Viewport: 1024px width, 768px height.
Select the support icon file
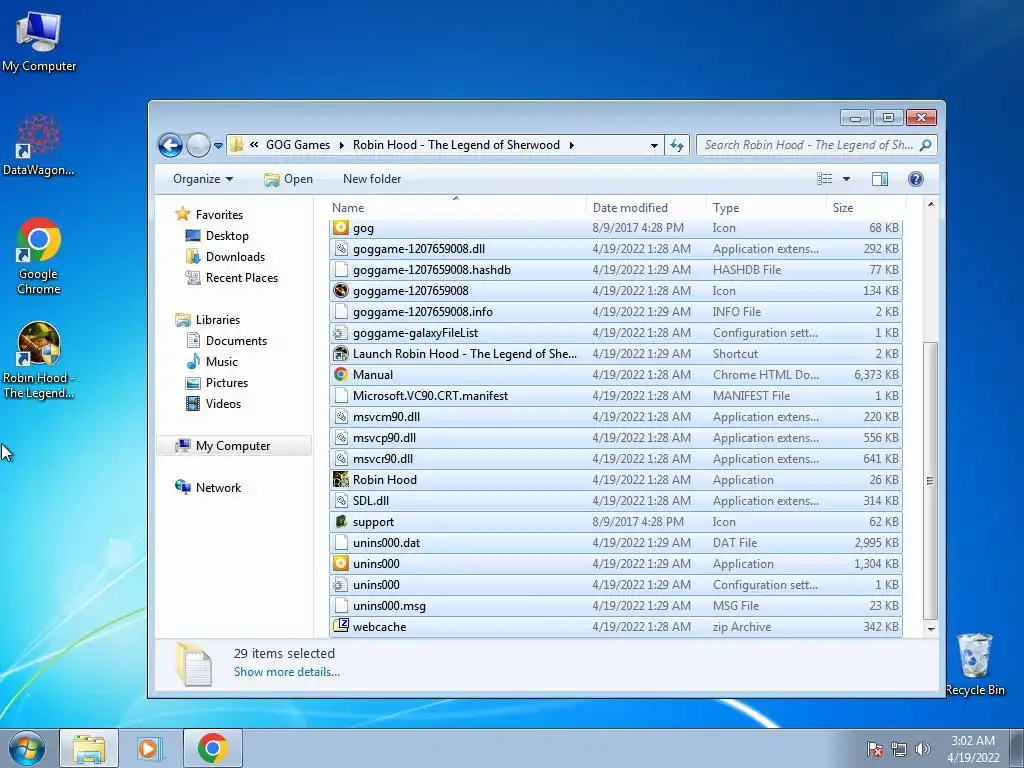[x=615, y=522]
